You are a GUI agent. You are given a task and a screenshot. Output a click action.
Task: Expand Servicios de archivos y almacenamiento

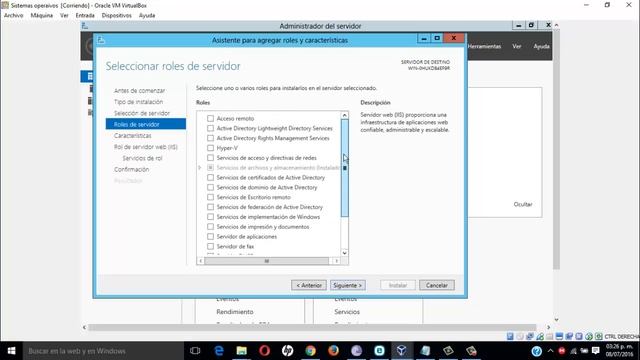tap(200, 168)
